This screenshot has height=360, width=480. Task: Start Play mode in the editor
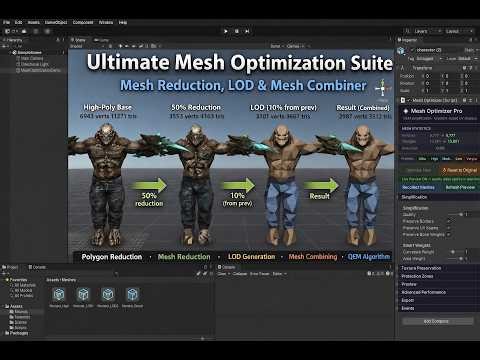(226, 31)
